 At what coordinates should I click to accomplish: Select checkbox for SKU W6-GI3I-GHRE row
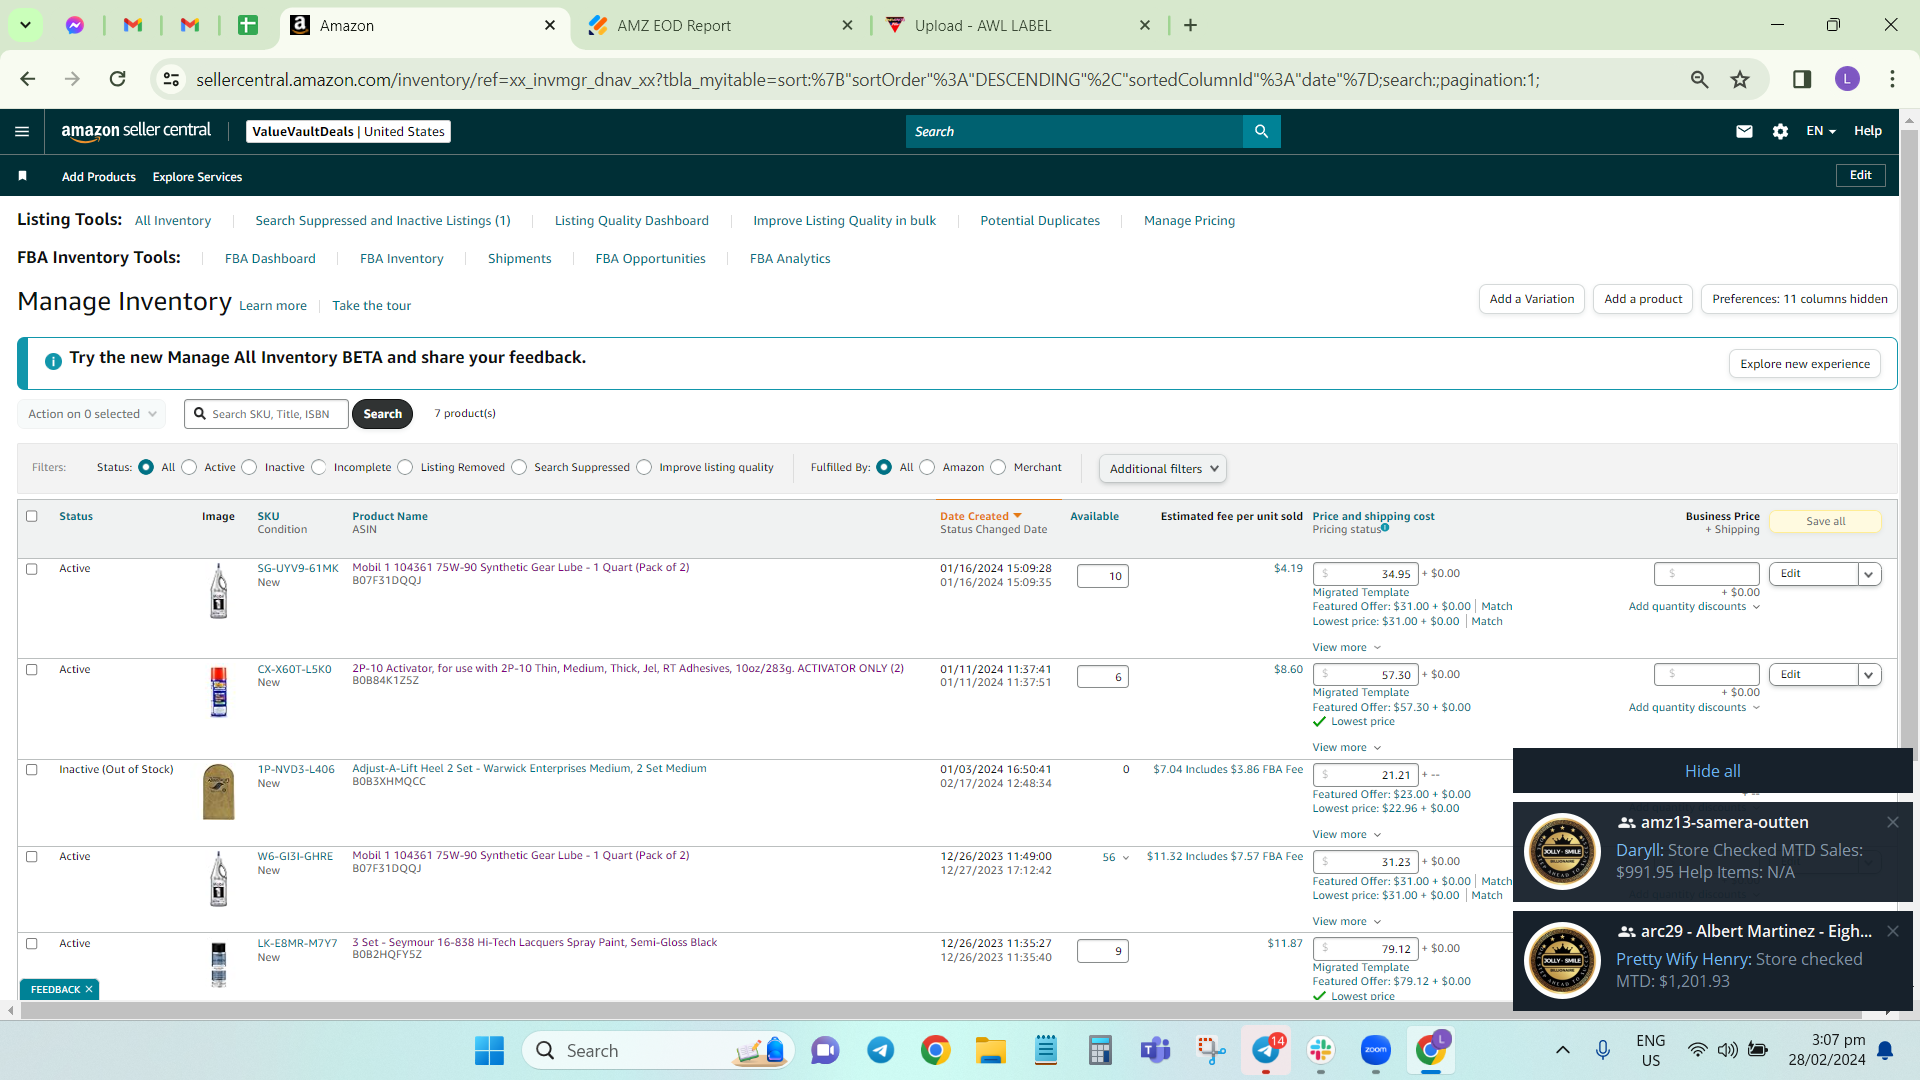(32, 856)
